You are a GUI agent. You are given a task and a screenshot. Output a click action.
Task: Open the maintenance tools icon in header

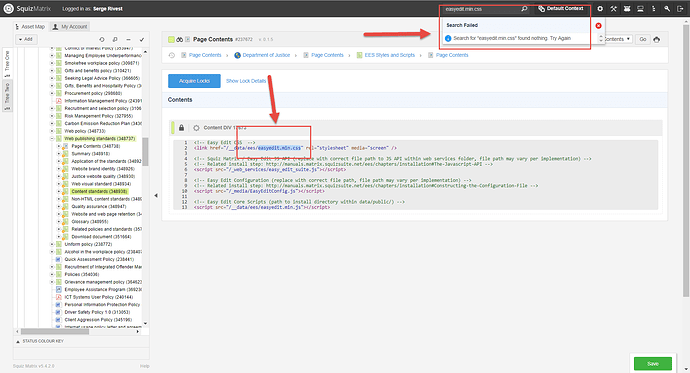[x=613, y=9]
